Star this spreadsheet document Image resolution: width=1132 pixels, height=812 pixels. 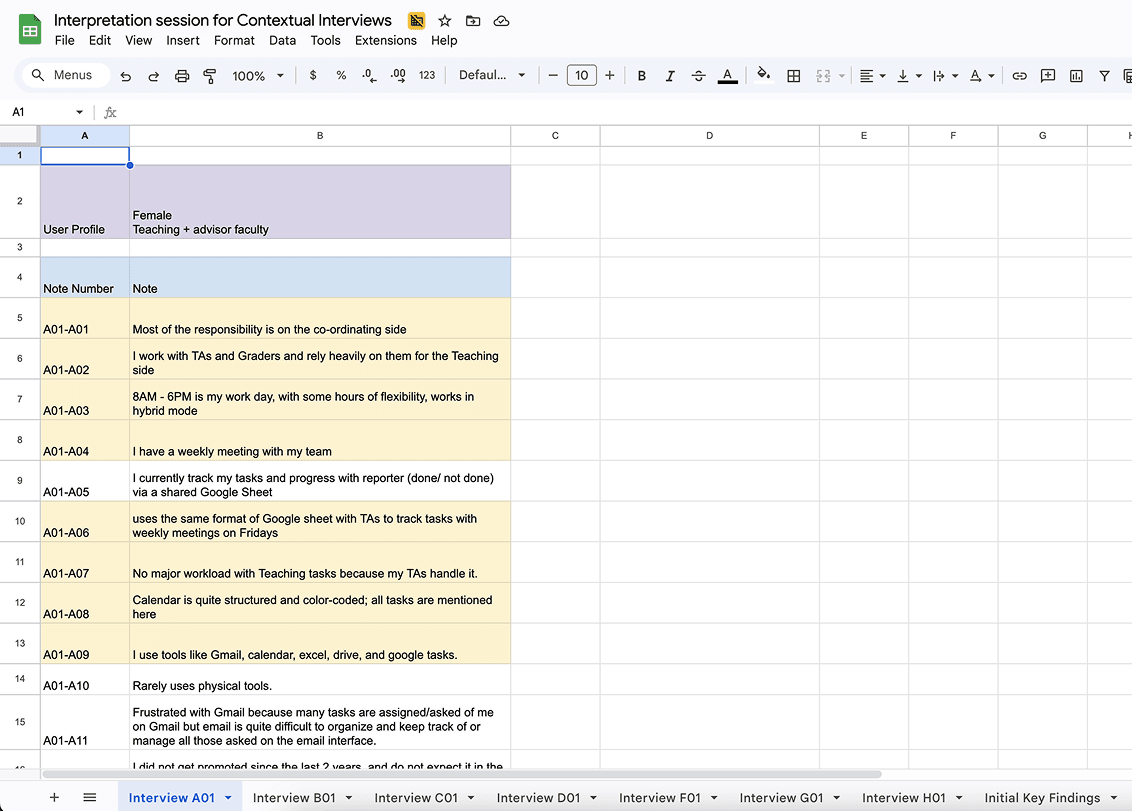point(445,21)
